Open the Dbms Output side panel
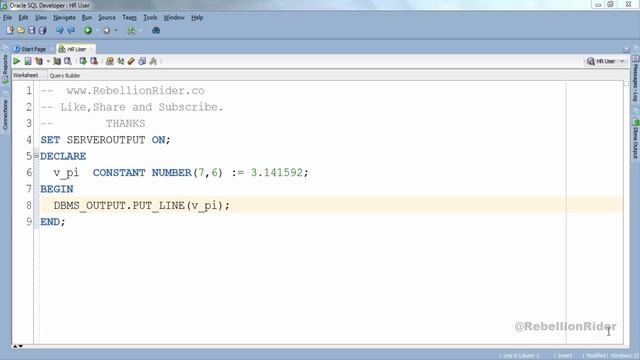 636,140
